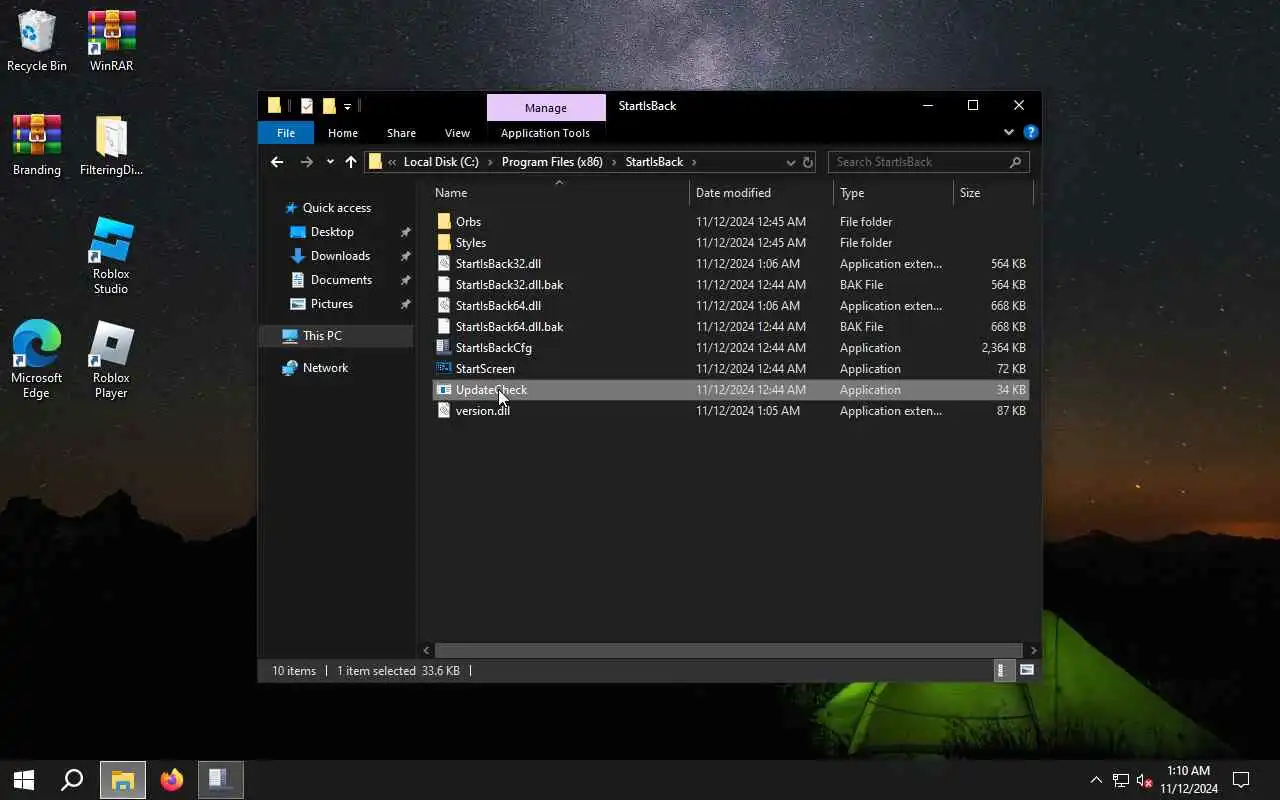Open Firefox from the taskbar
This screenshot has width=1280, height=800.
tap(172, 780)
